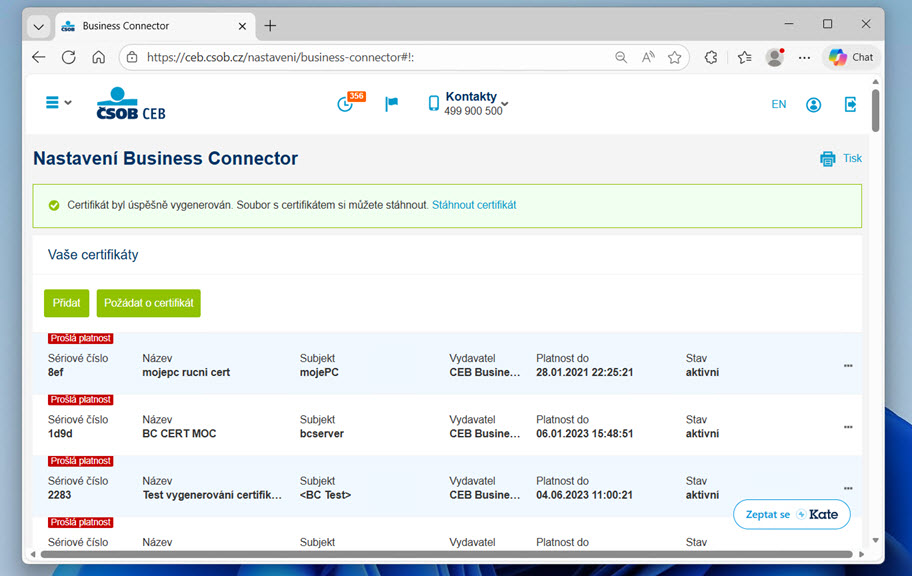Ask Kate assistant via Zeptat se button

coord(792,514)
